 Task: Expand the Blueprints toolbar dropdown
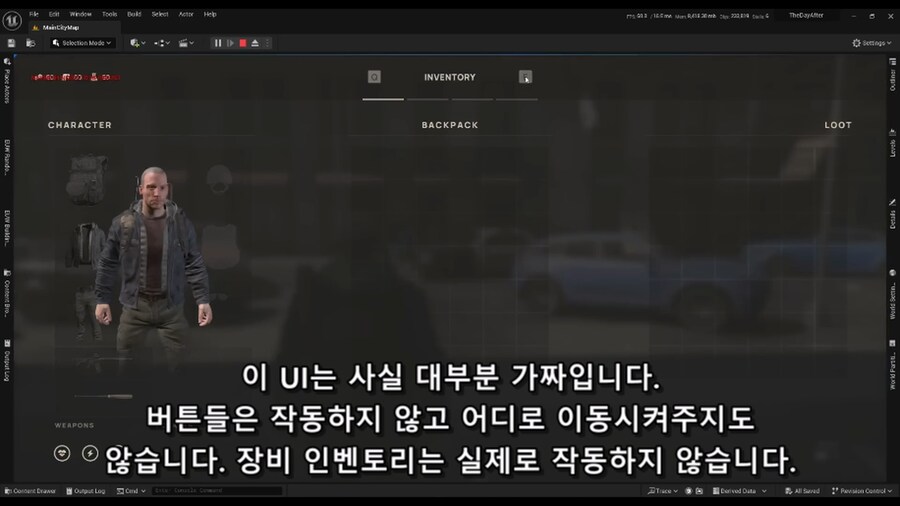(x=162, y=43)
